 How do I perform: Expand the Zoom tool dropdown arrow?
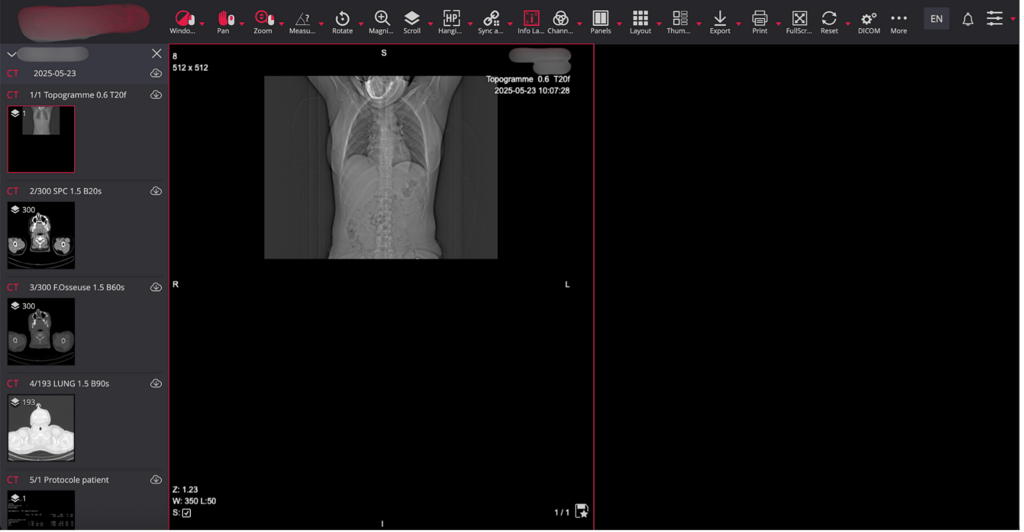pyautogui.click(x=281, y=24)
